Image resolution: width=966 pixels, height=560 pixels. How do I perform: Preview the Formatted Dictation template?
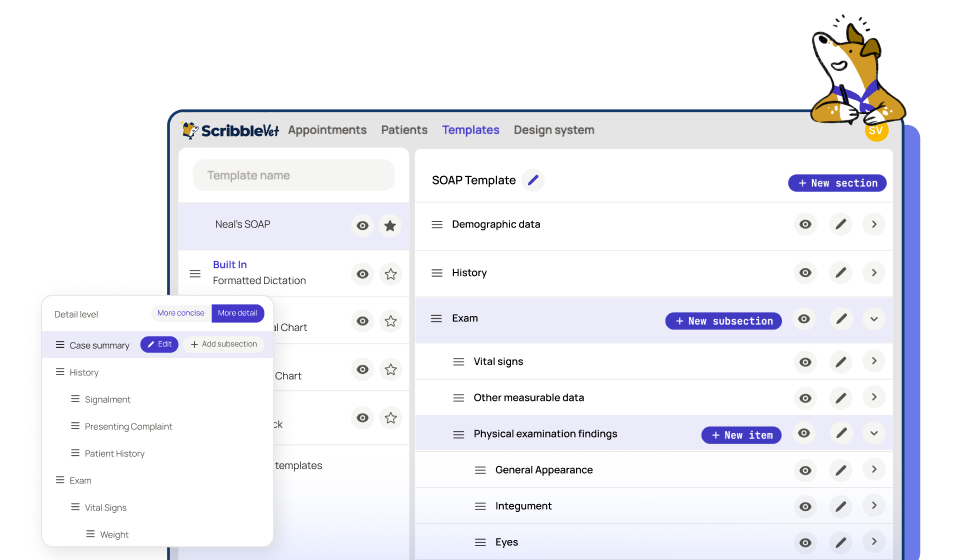coord(363,274)
